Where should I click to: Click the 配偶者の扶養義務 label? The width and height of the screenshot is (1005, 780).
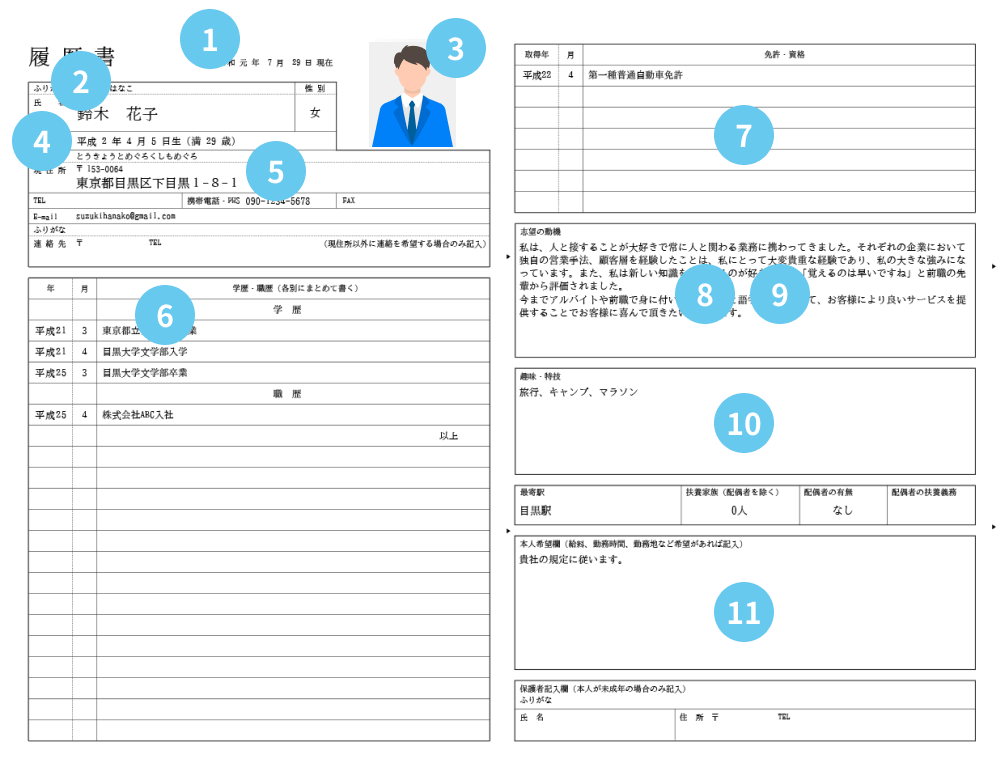[x=924, y=492]
